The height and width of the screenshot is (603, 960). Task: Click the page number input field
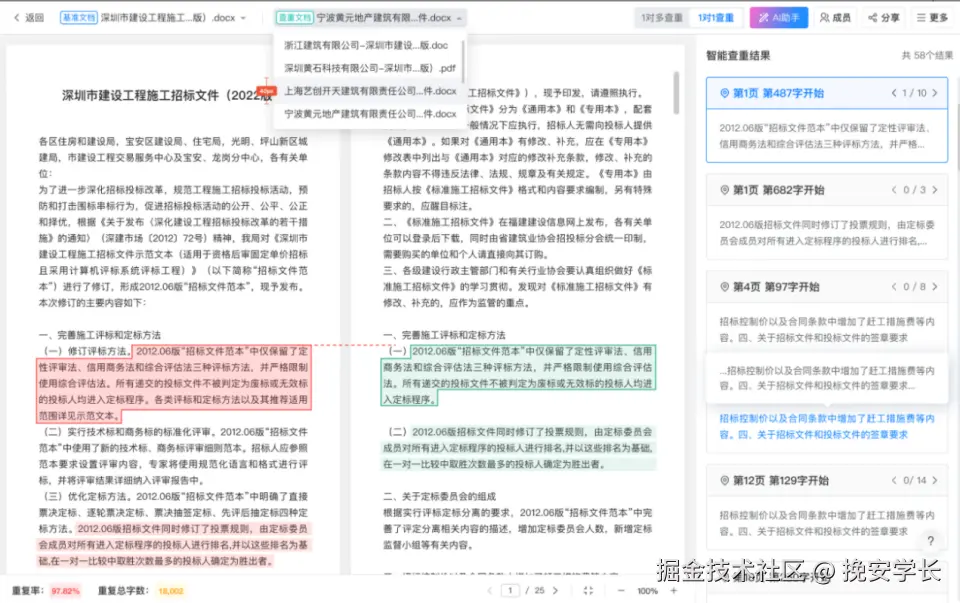pos(509,591)
